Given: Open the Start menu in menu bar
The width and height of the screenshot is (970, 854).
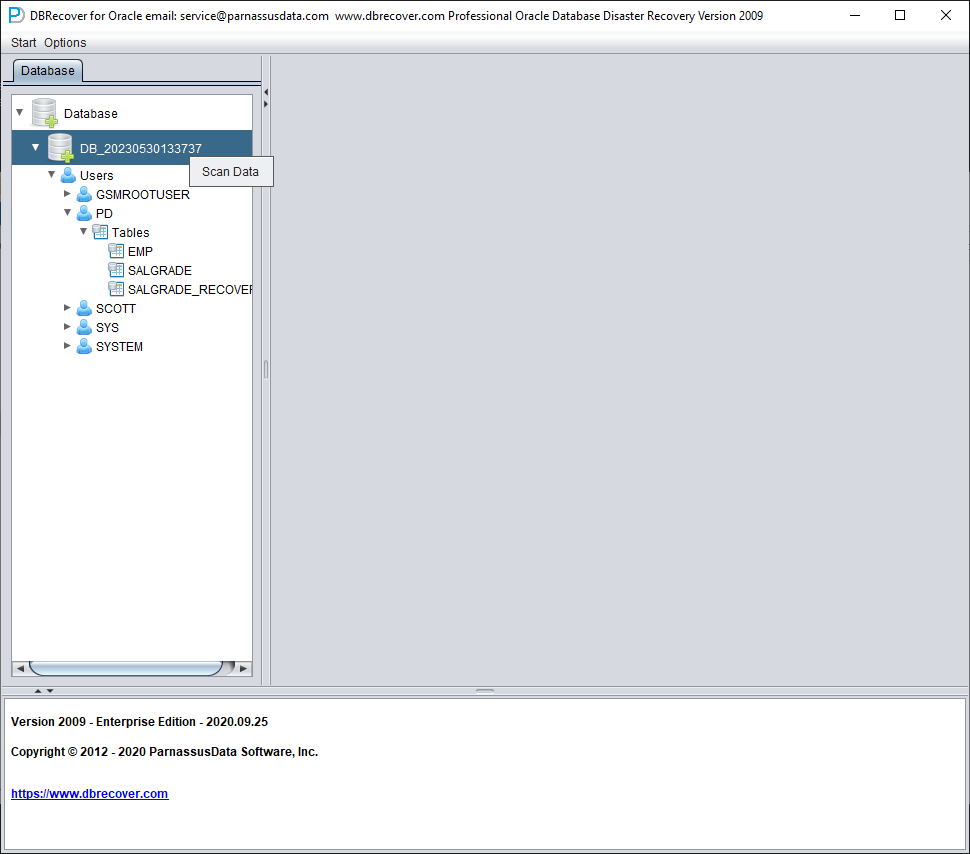Looking at the screenshot, I should point(24,43).
